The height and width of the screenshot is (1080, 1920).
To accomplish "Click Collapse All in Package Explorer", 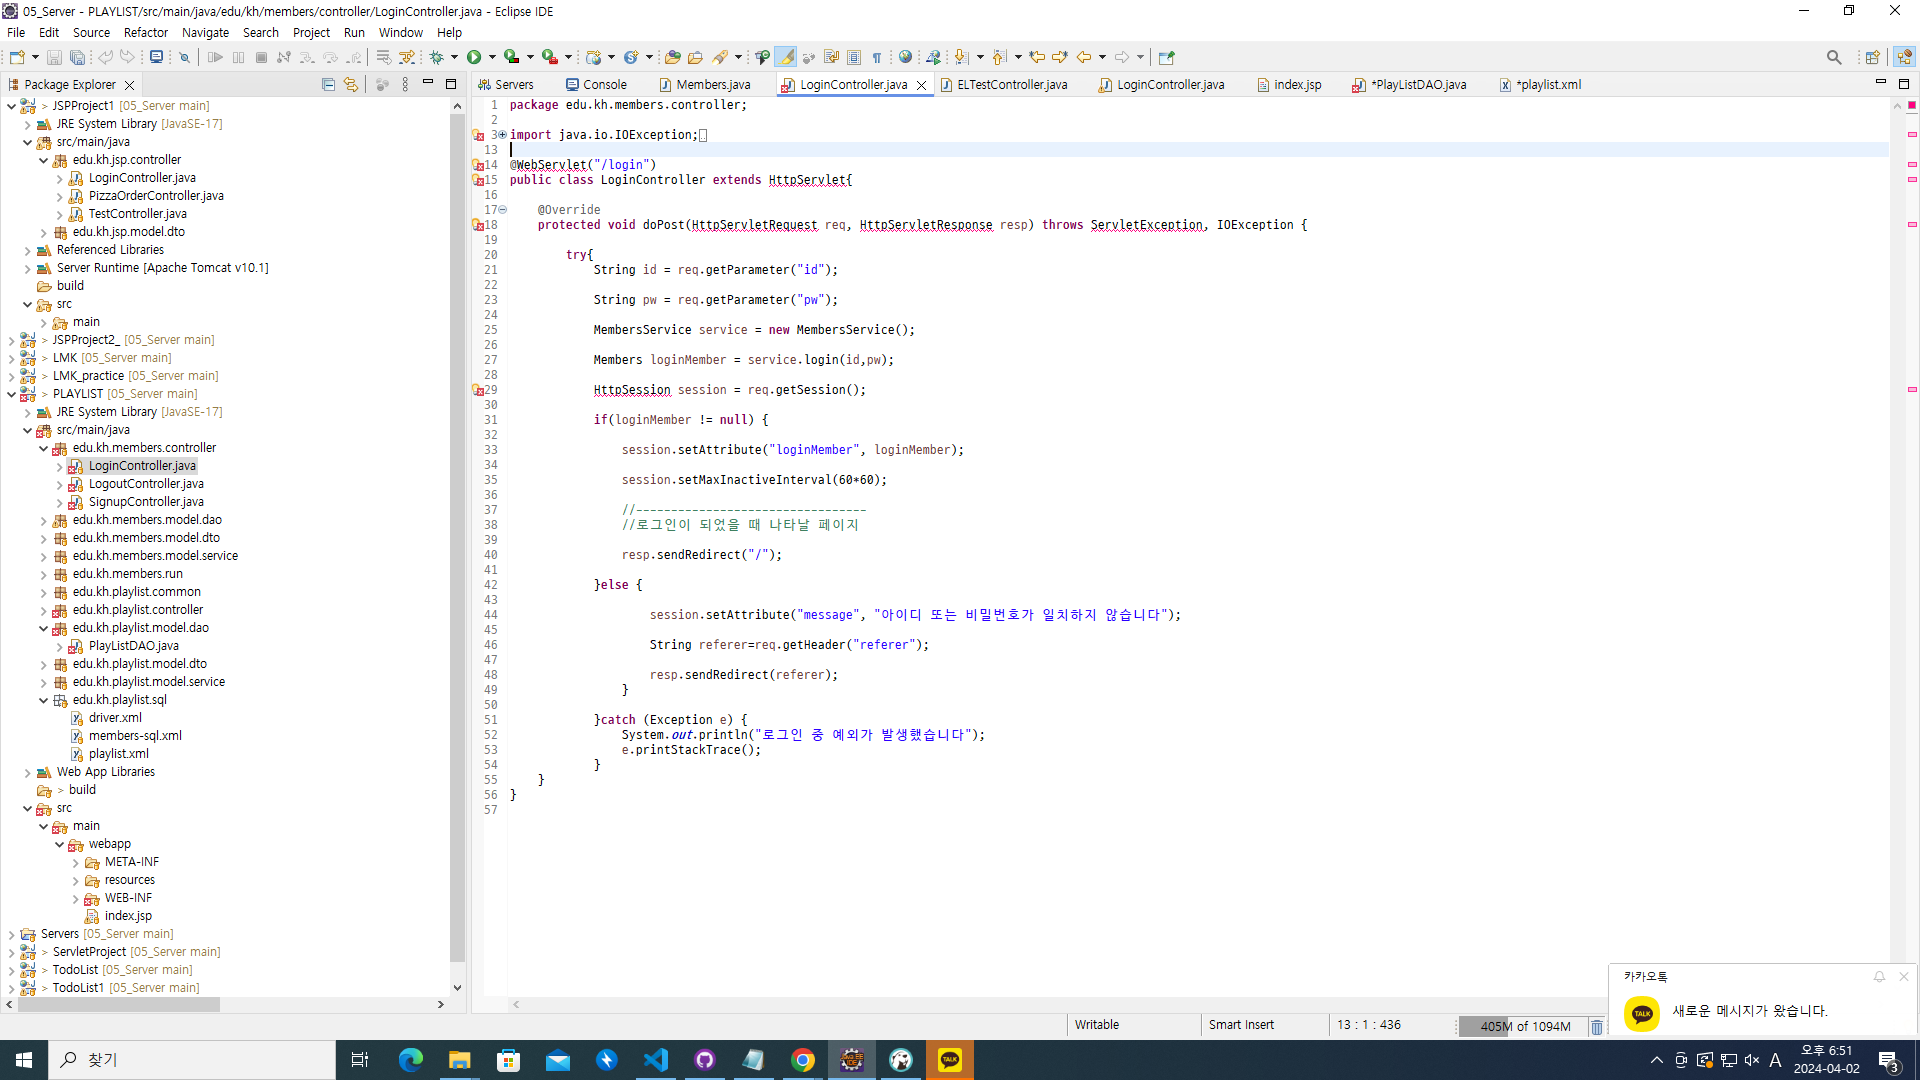I will click(328, 85).
